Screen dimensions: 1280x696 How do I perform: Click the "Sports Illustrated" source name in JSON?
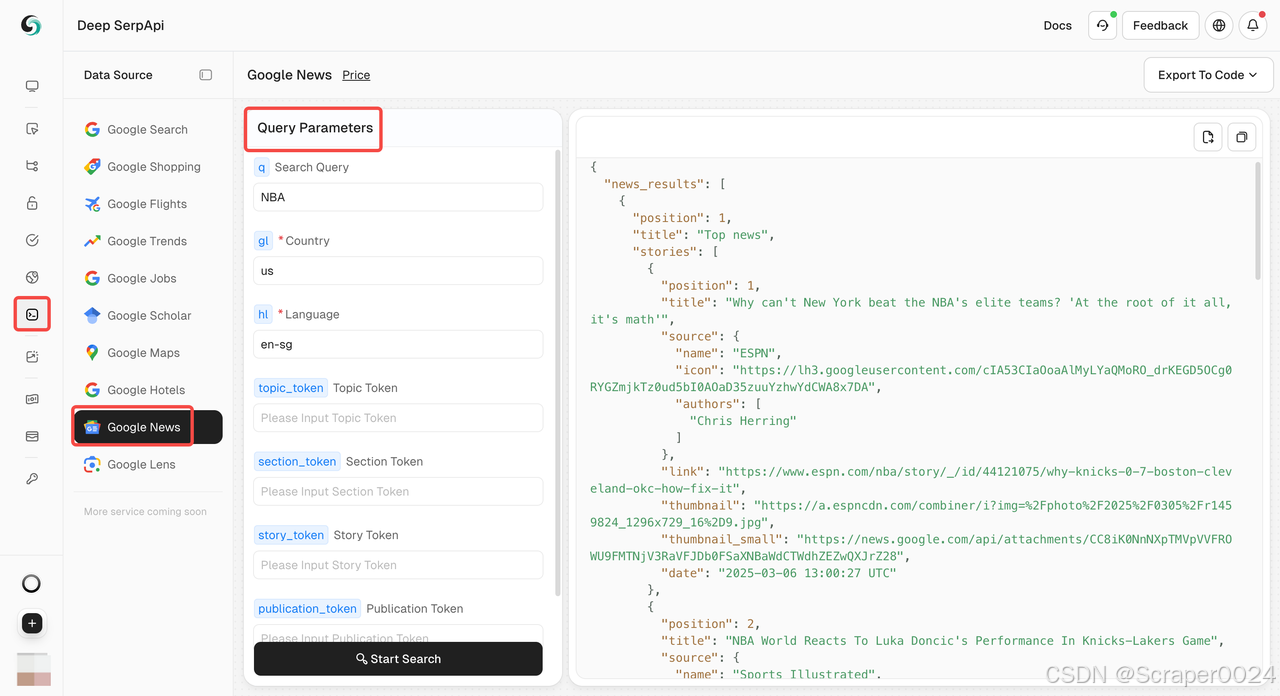(804, 675)
